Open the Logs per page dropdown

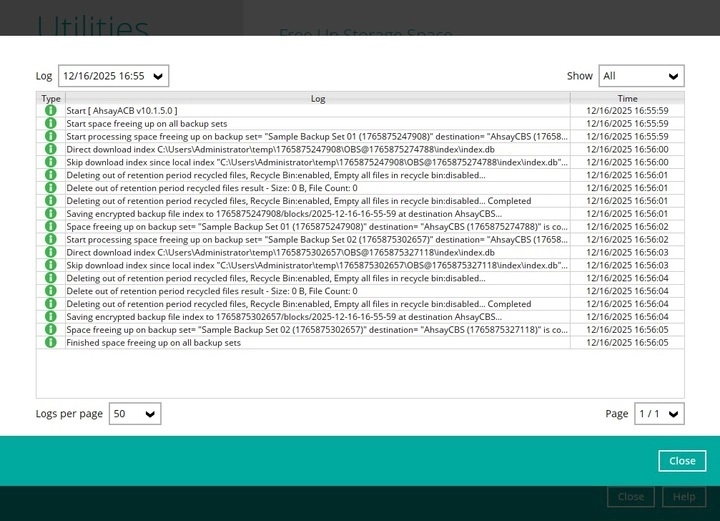(134, 414)
